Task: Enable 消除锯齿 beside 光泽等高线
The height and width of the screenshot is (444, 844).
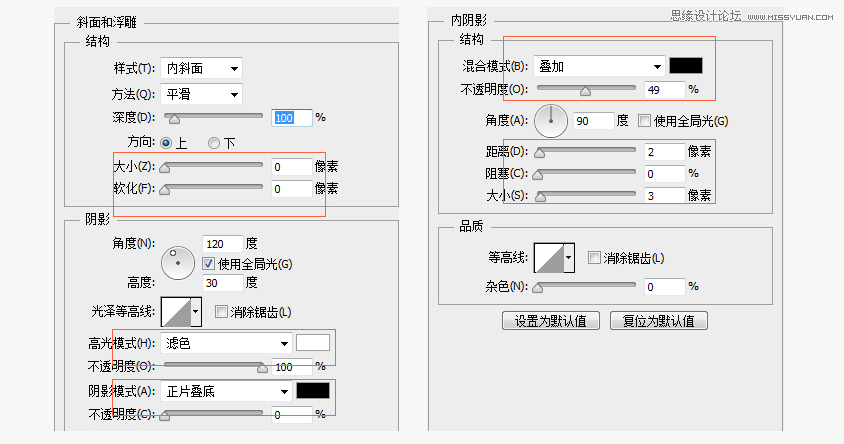Action: (x=221, y=312)
